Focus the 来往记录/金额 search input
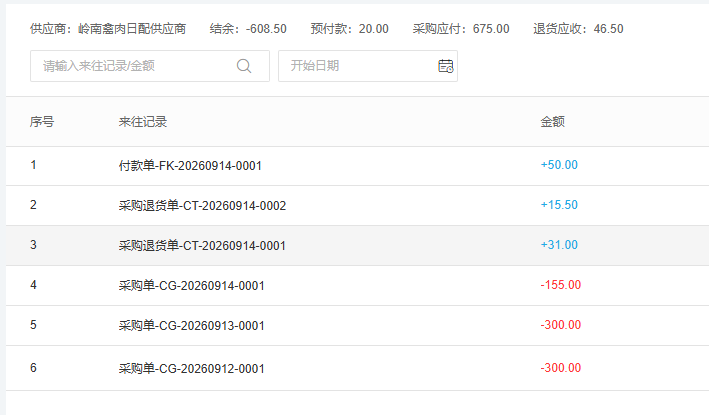Image resolution: width=709 pixels, height=415 pixels. (x=150, y=66)
